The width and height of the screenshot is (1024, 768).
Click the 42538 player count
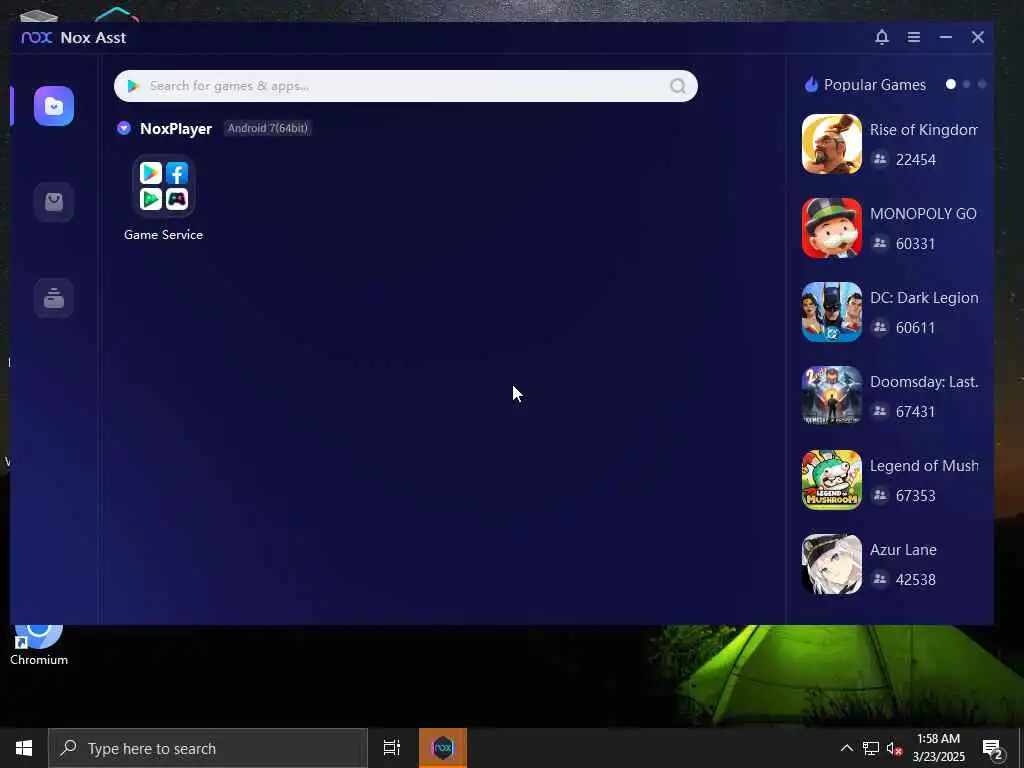[916, 579]
